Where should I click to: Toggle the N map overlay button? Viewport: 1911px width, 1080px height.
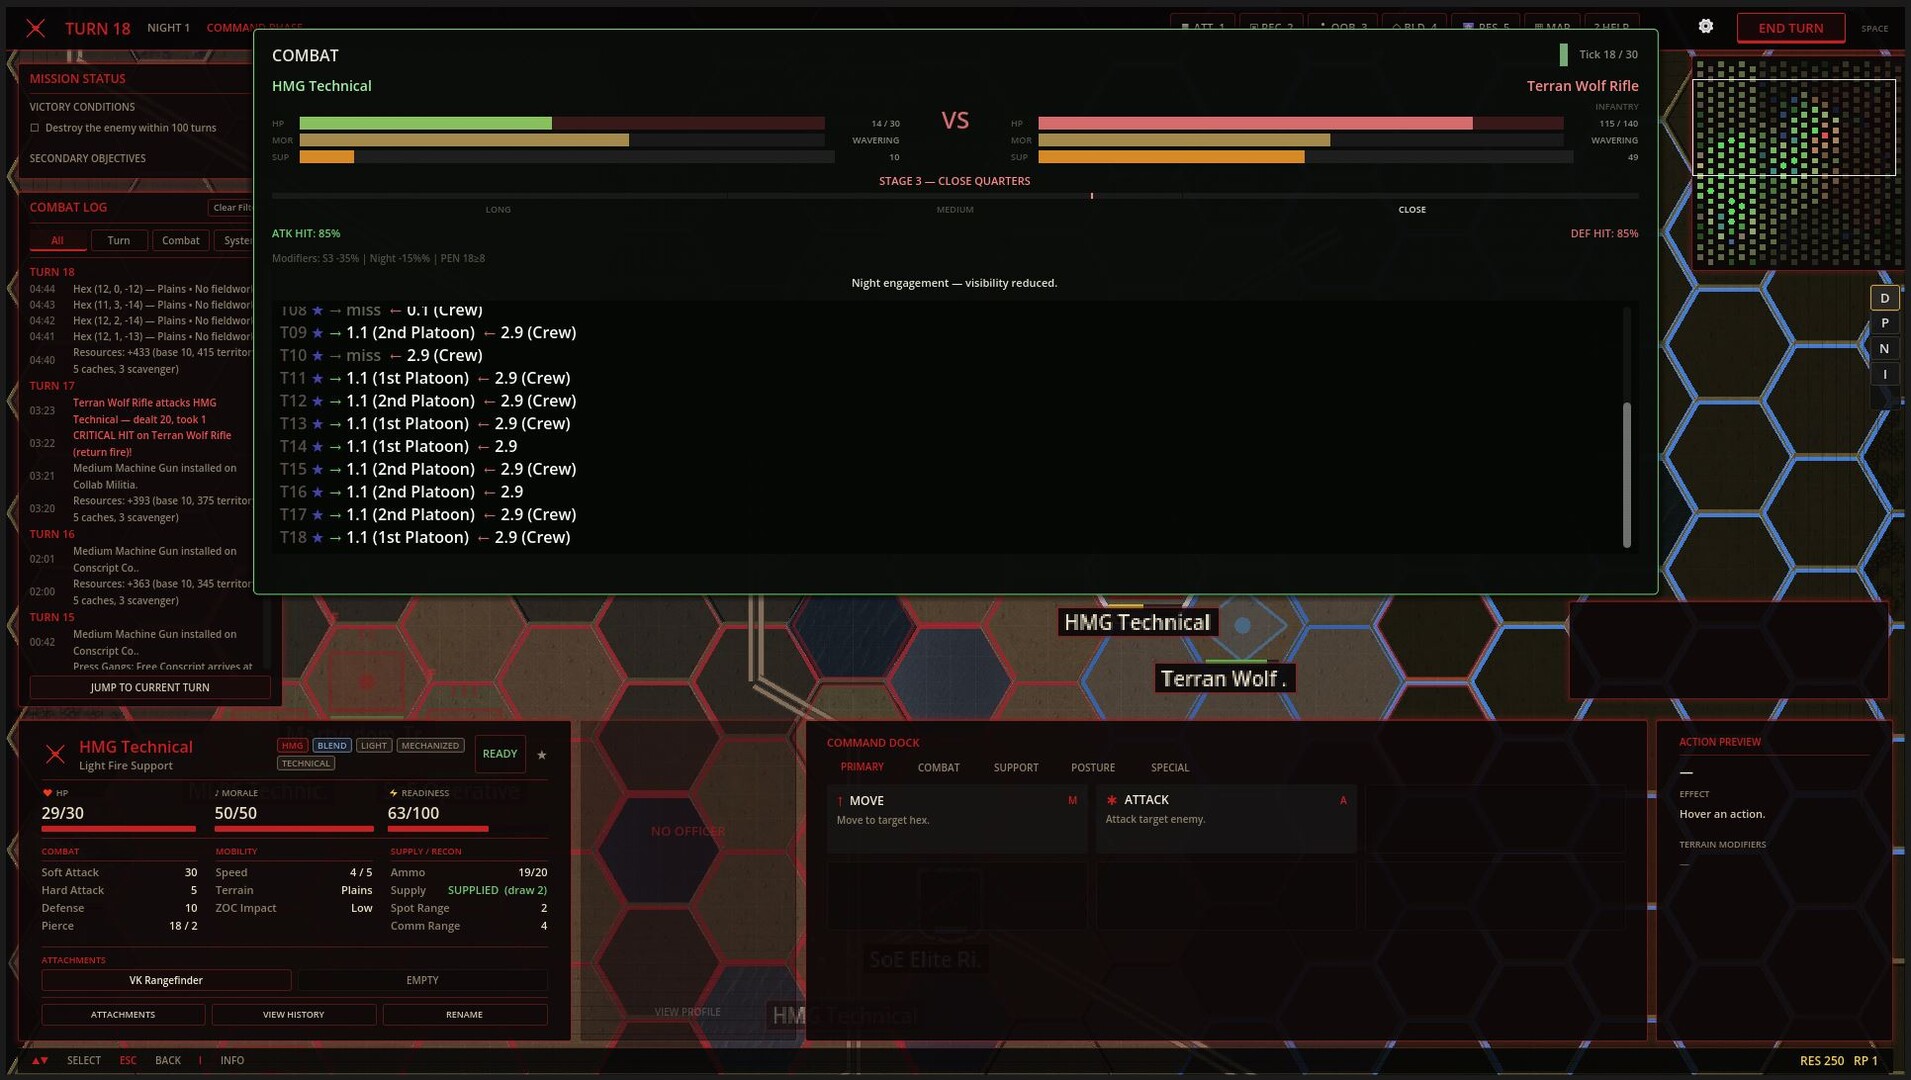[1885, 349]
